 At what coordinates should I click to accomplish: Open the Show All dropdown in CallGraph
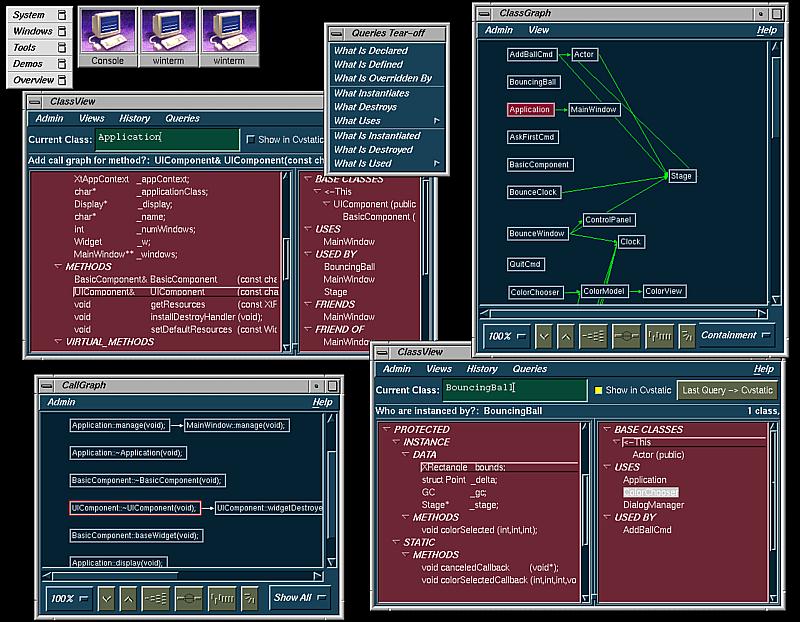click(x=299, y=598)
